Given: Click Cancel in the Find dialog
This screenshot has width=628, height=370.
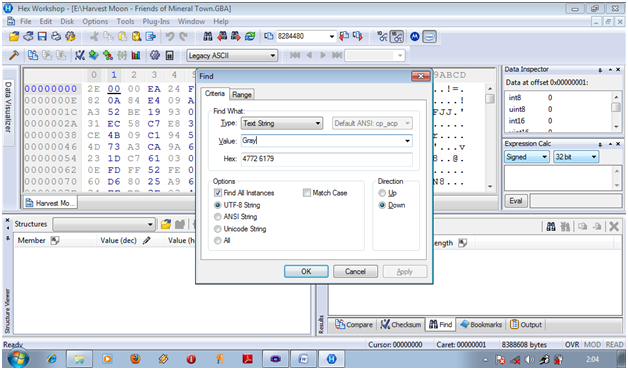Looking at the screenshot, I should point(355,271).
